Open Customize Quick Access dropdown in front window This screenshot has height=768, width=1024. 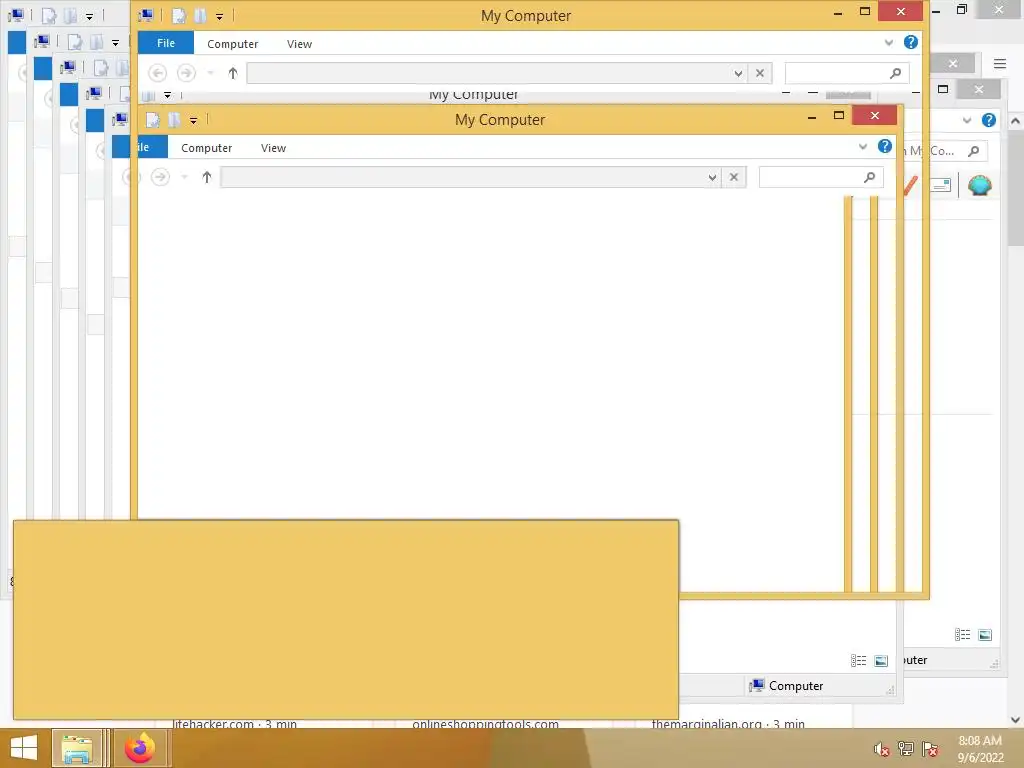[193, 120]
